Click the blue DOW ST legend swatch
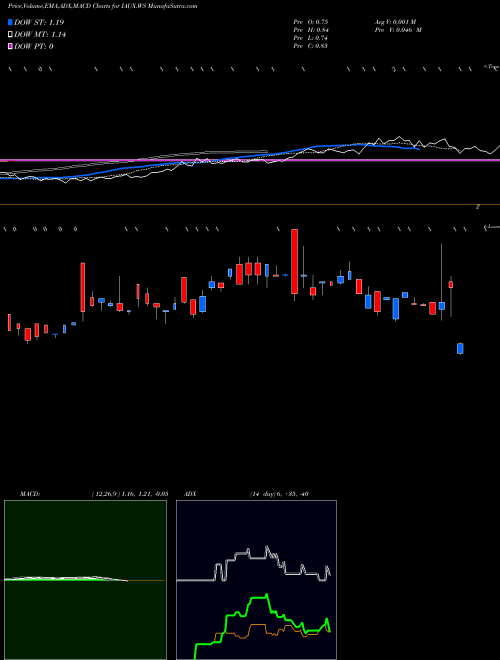 coord(11,22)
